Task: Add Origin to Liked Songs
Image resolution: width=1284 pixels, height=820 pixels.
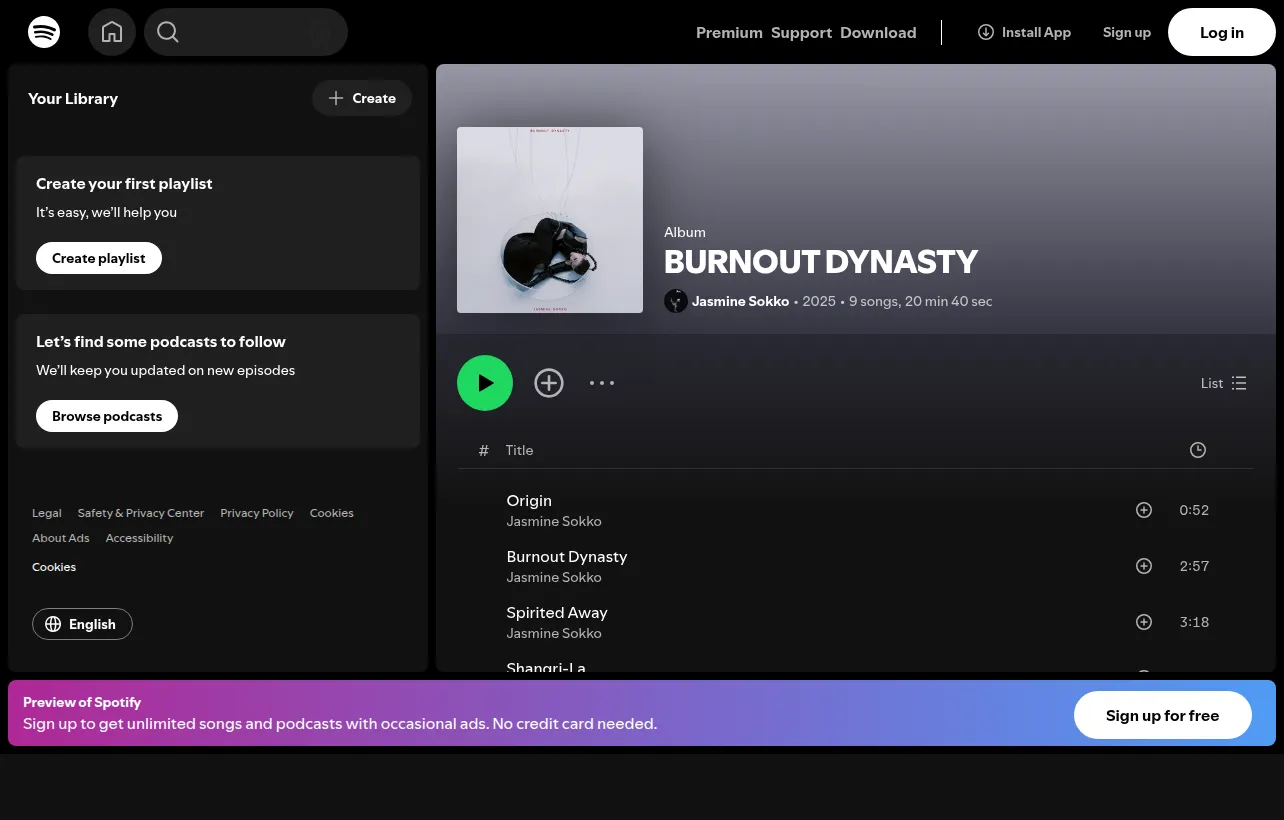Action: pyautogui.click(x=1144, y=510)
